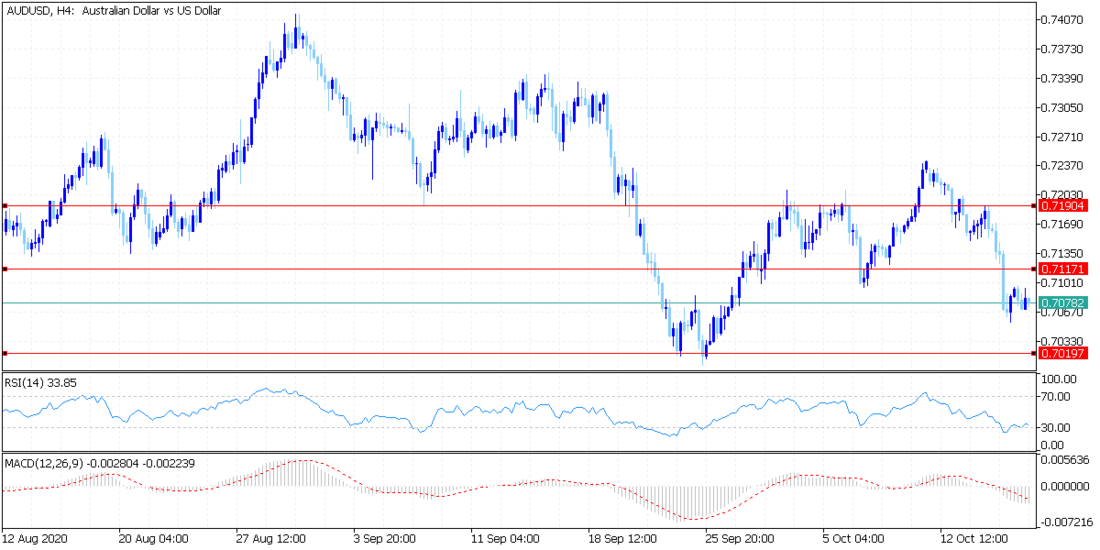Click the 18 Sep 12:00 time label
The height and width of the screenshot is (550, 1100).
[624, 539]
